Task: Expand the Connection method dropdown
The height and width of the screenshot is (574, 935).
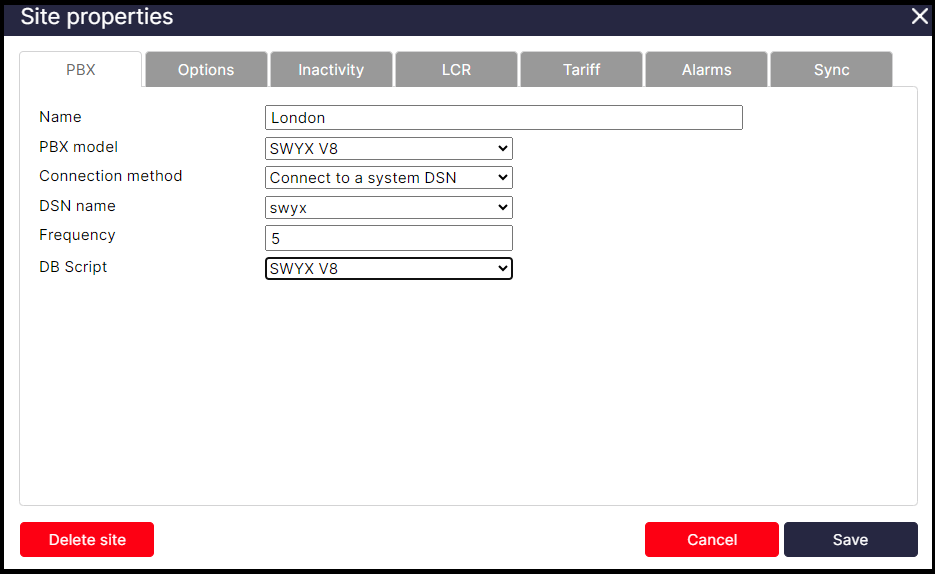Action: coord(389,178)
